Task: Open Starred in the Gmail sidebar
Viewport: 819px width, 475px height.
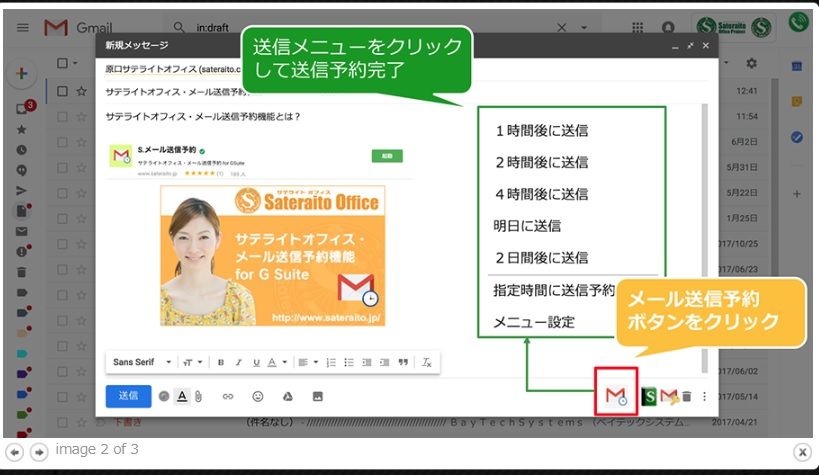Action: click(x=21, y=130)
